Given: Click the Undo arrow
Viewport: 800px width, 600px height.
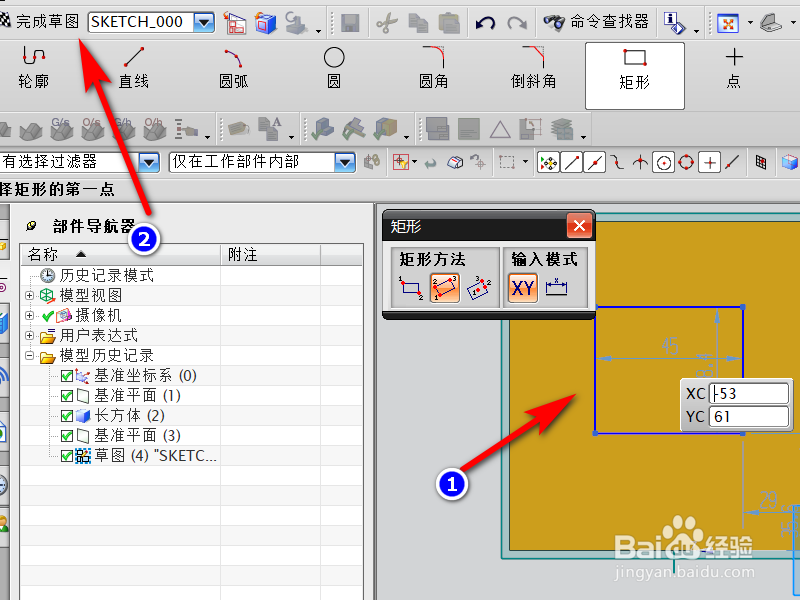Looking at the screenshot, I should [485, 22].
